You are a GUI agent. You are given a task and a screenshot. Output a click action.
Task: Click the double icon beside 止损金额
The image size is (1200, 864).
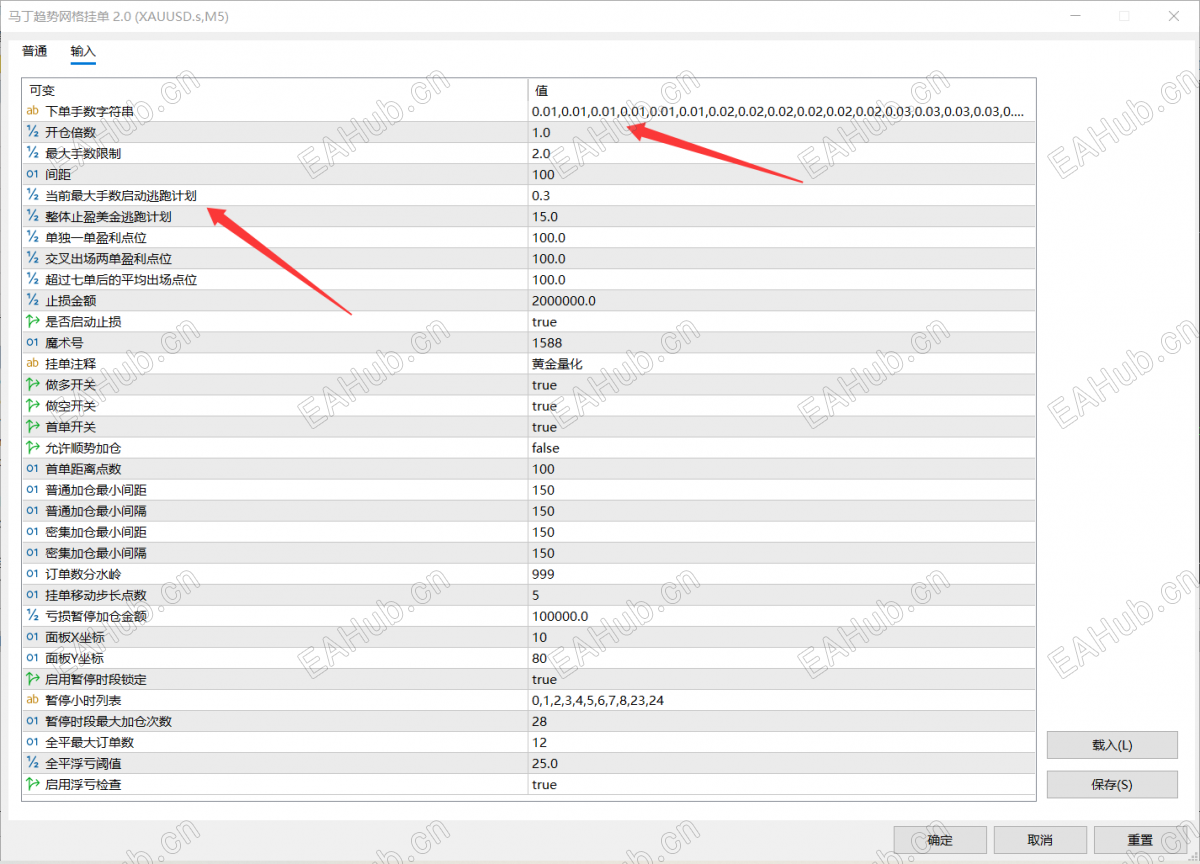[33, 300]
